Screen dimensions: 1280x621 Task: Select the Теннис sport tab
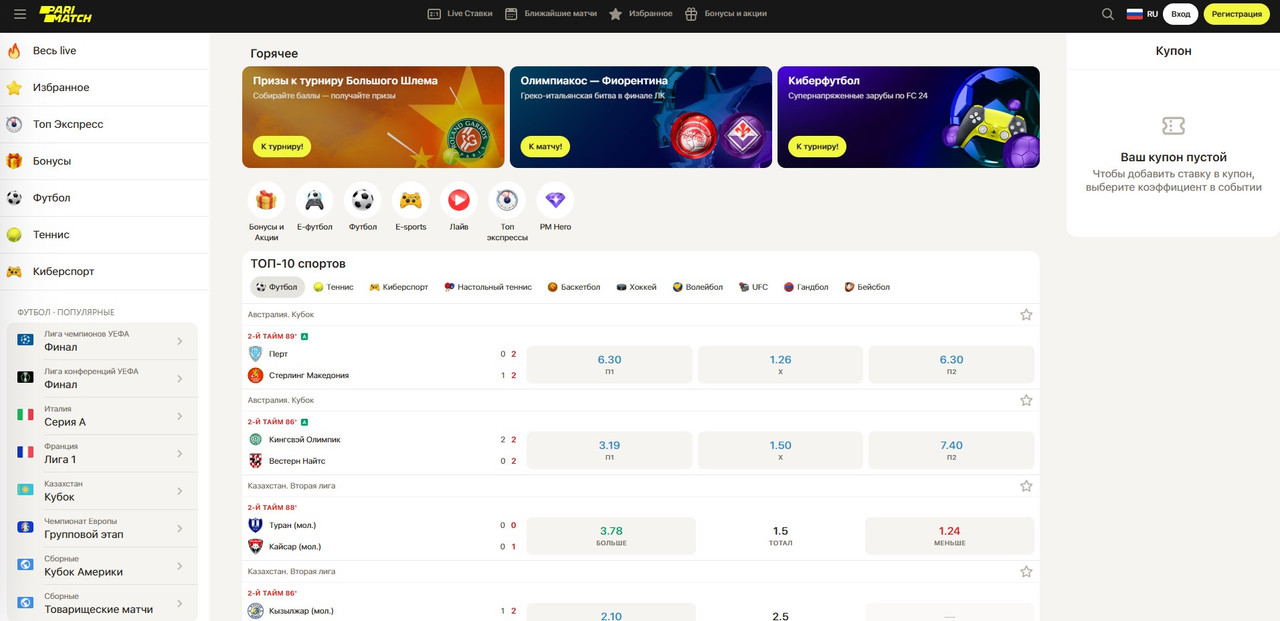click(333, 287)
